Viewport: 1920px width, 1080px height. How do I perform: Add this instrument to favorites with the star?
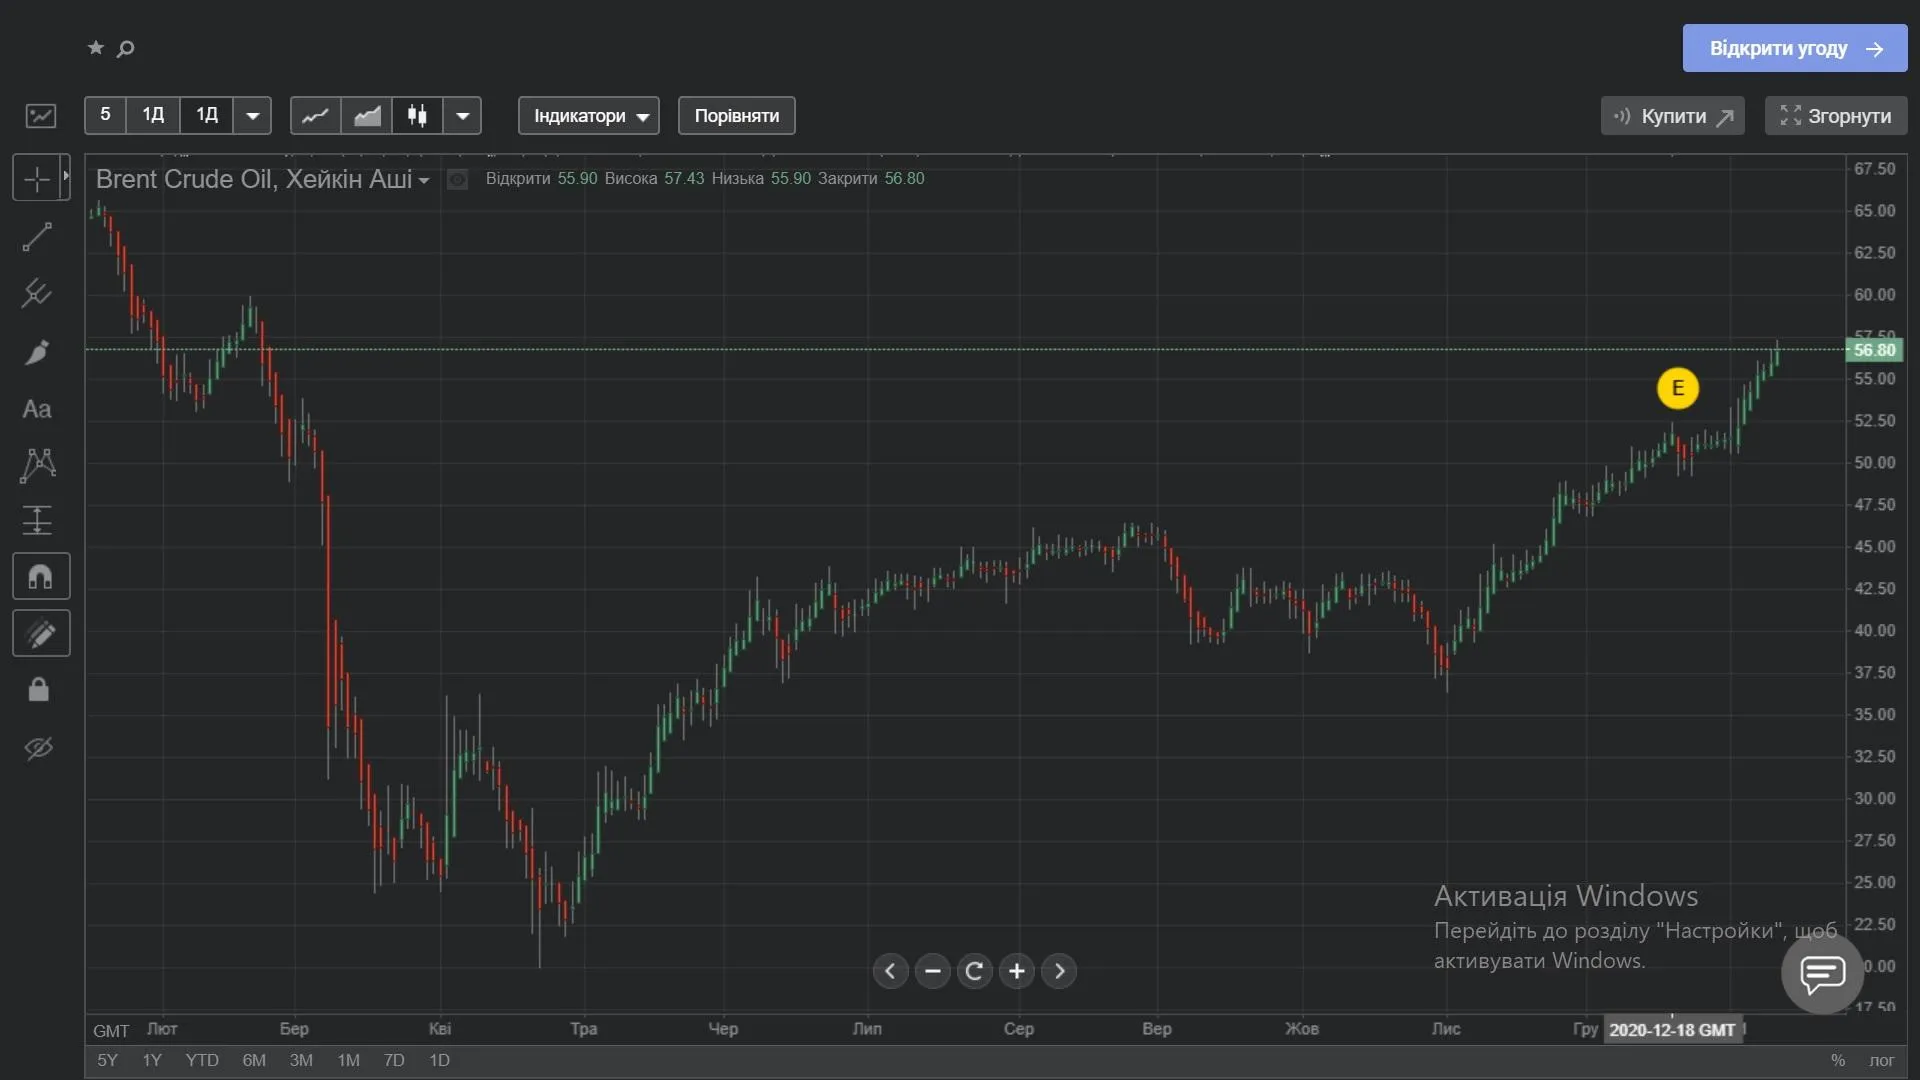pyautogui.click(x=96, y=48)
